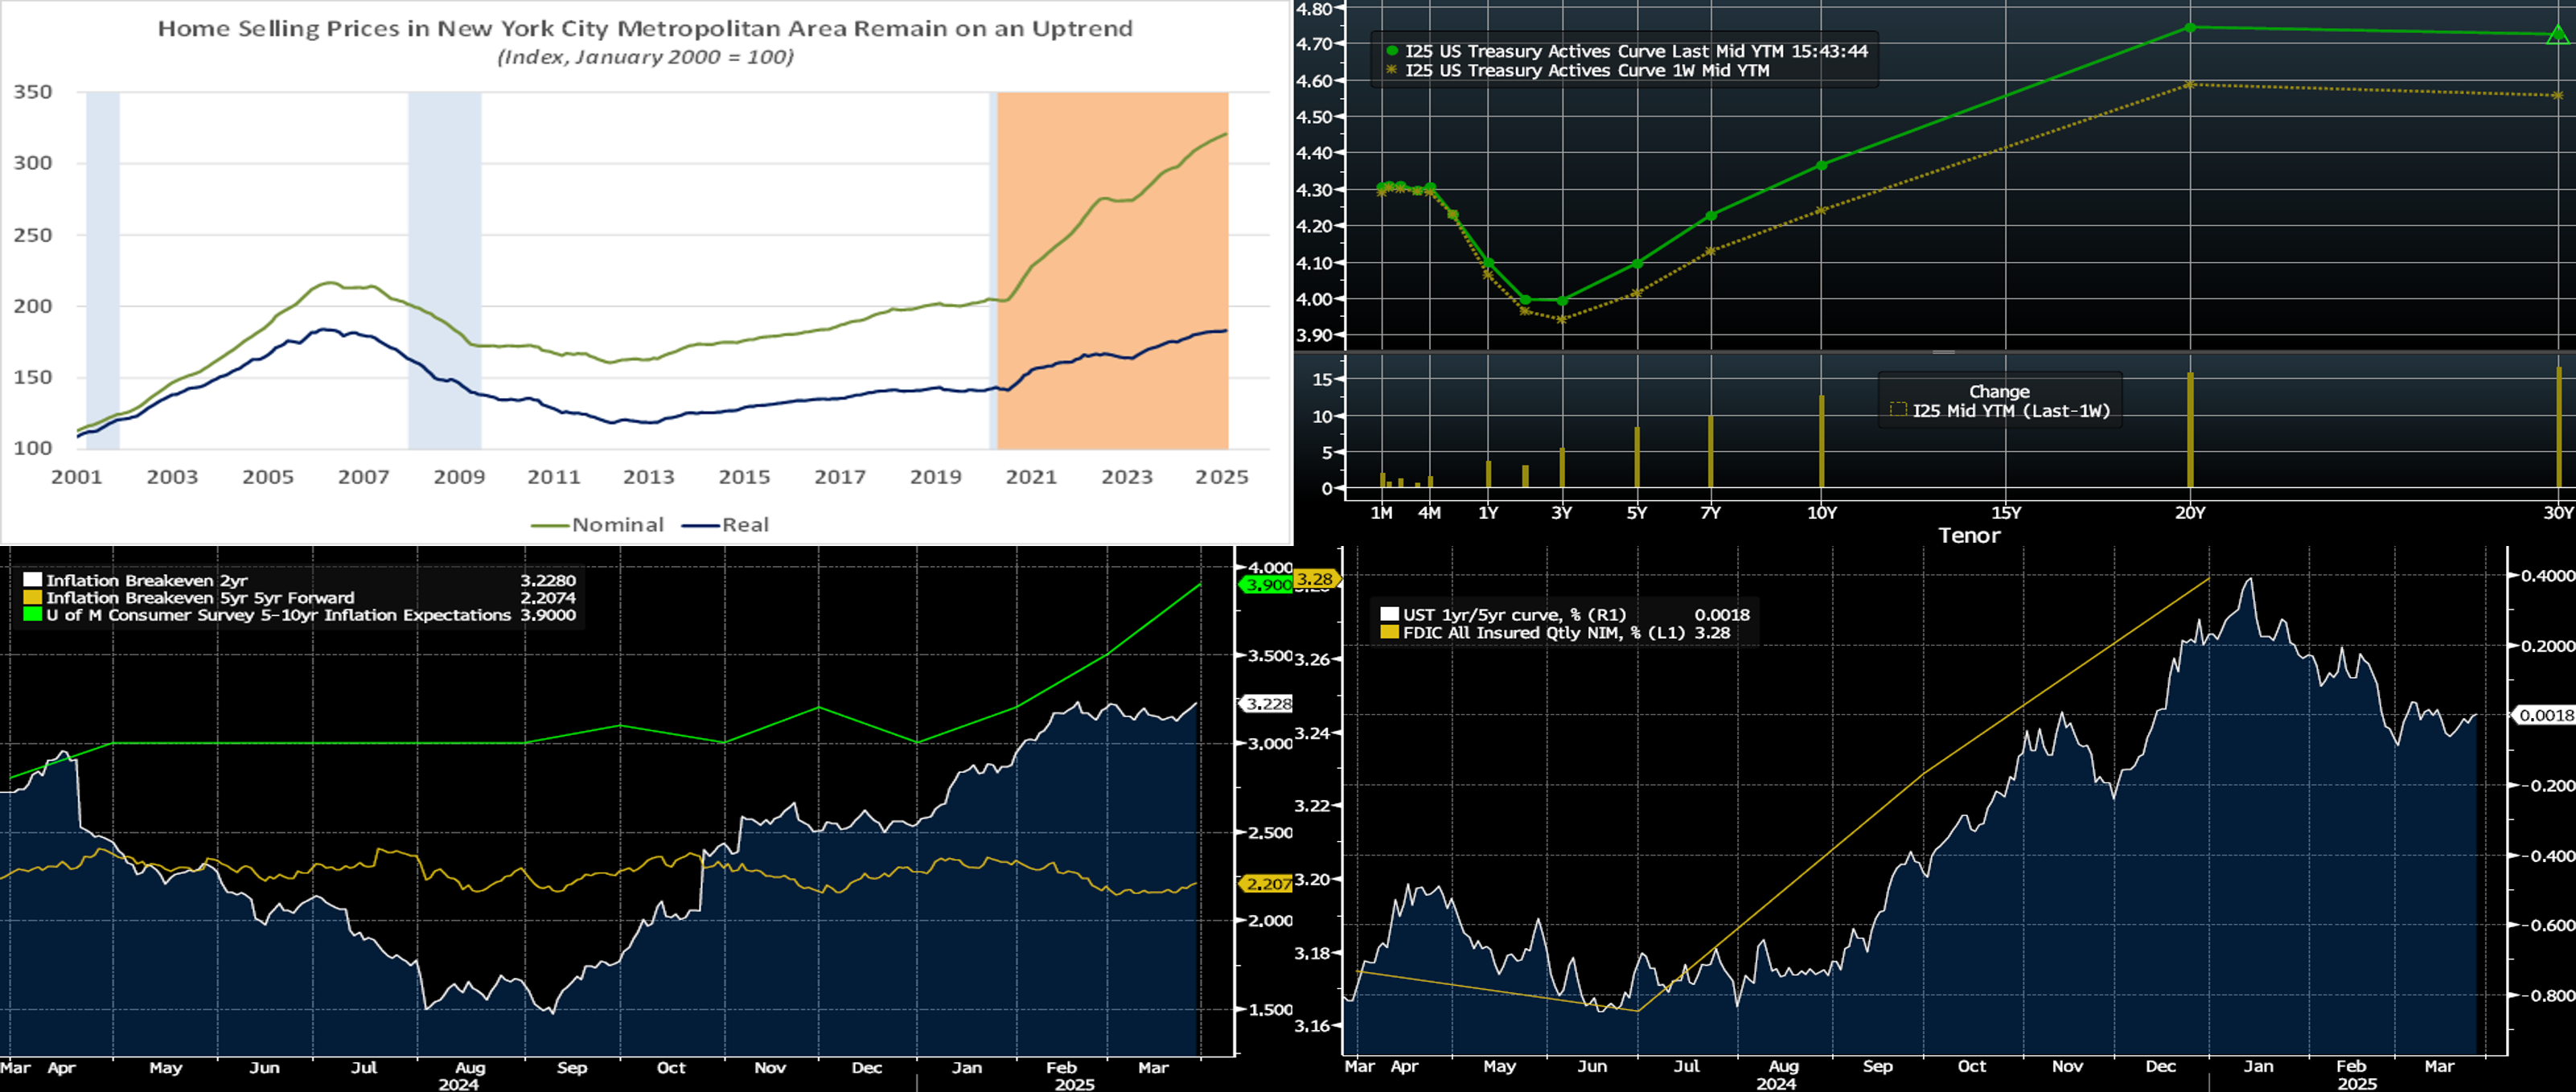The width and height of the screenshot is (2576, 1092).
Task: Select the 20Y tenor axis label
Action: [x=2190, y=513]
